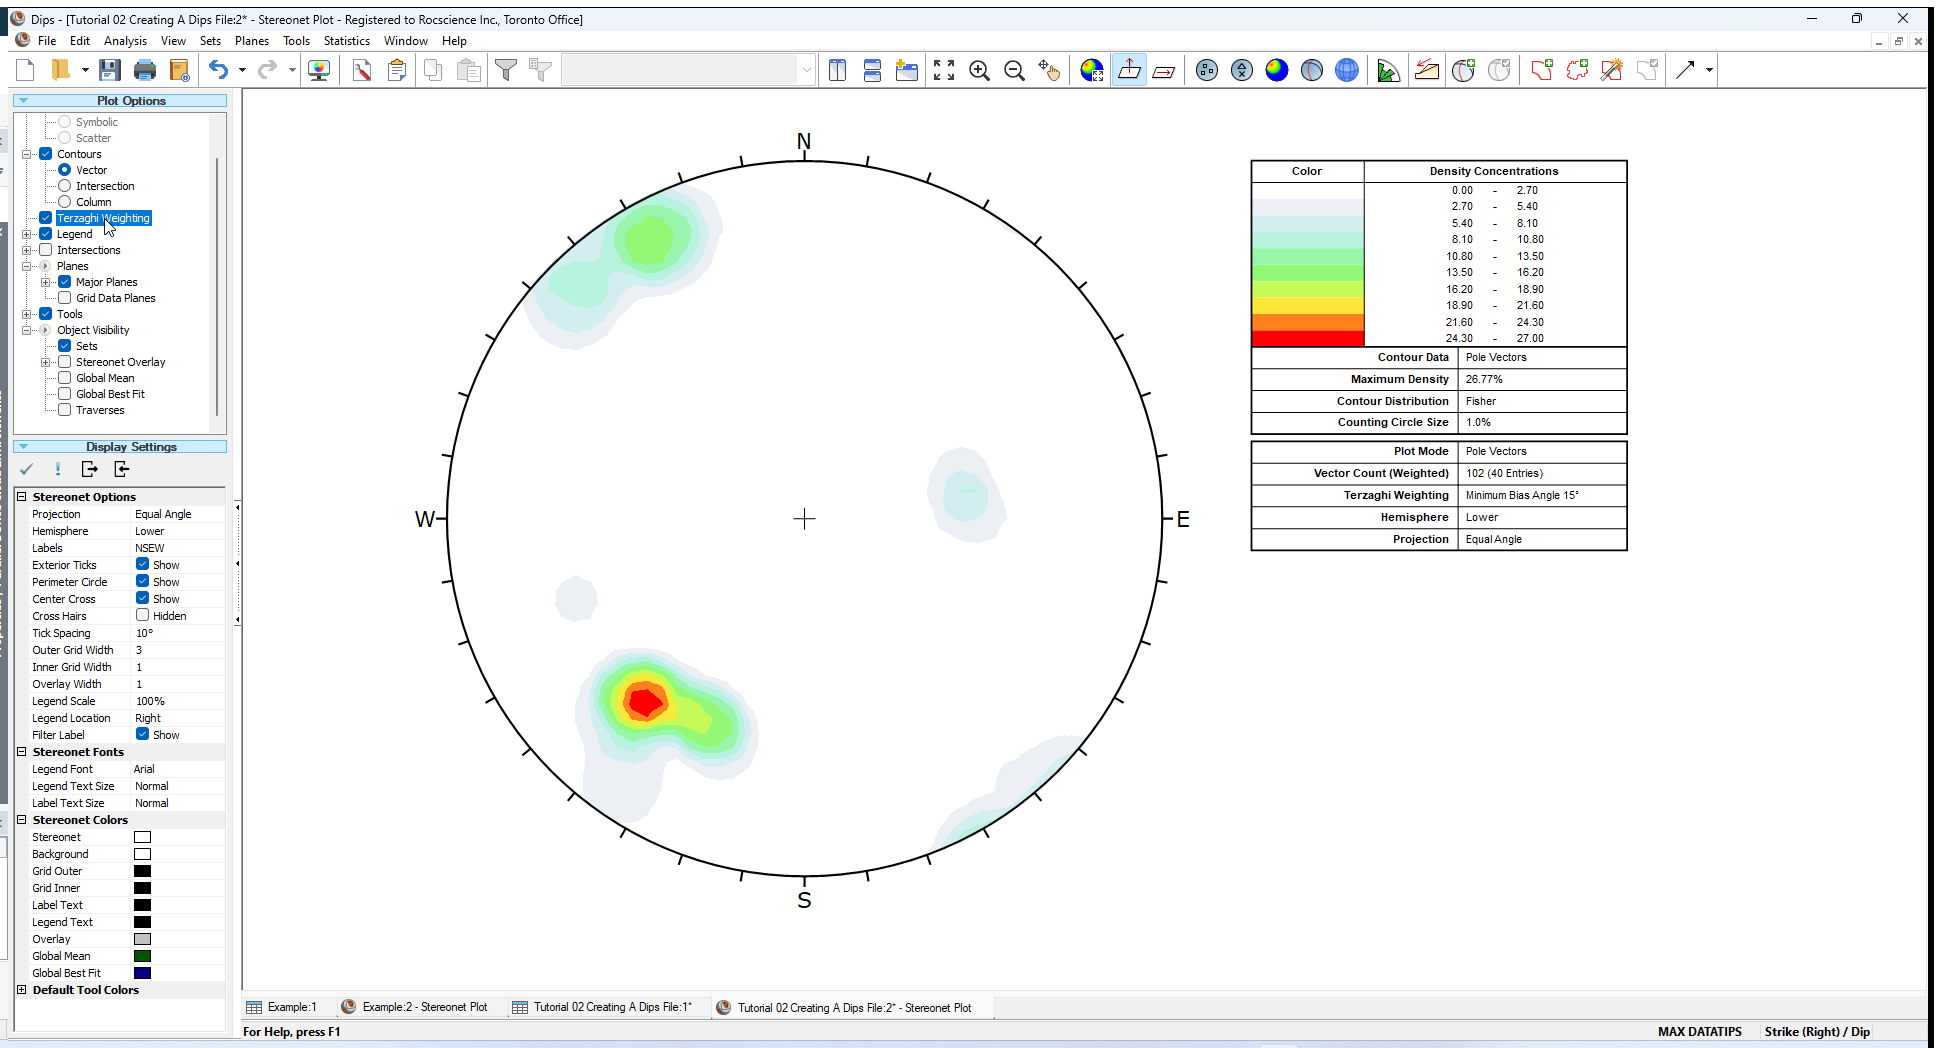The image size is (1936, 1048).
Task: Click the Symbolic Pole Plot icon
Action: point(1241,70)
